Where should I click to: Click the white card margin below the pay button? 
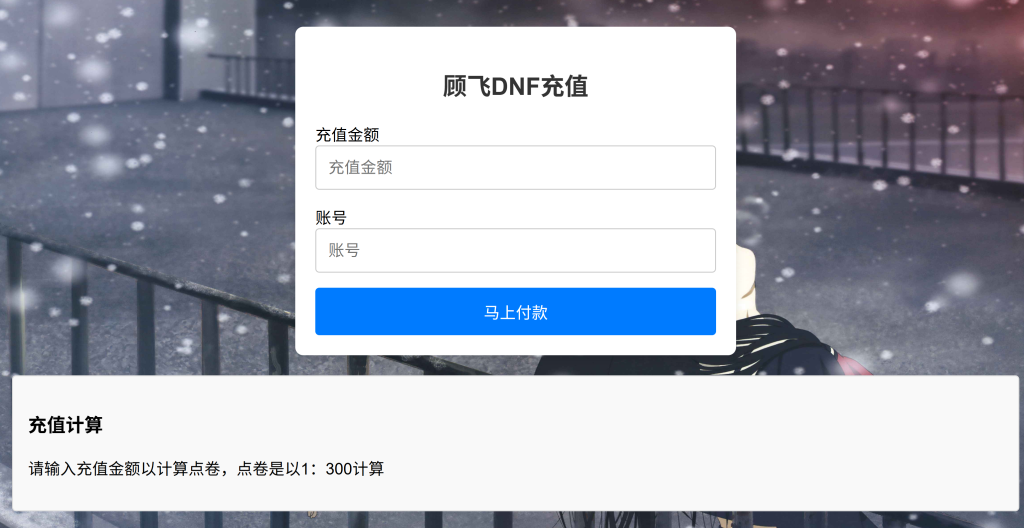[x=515, y=345]
